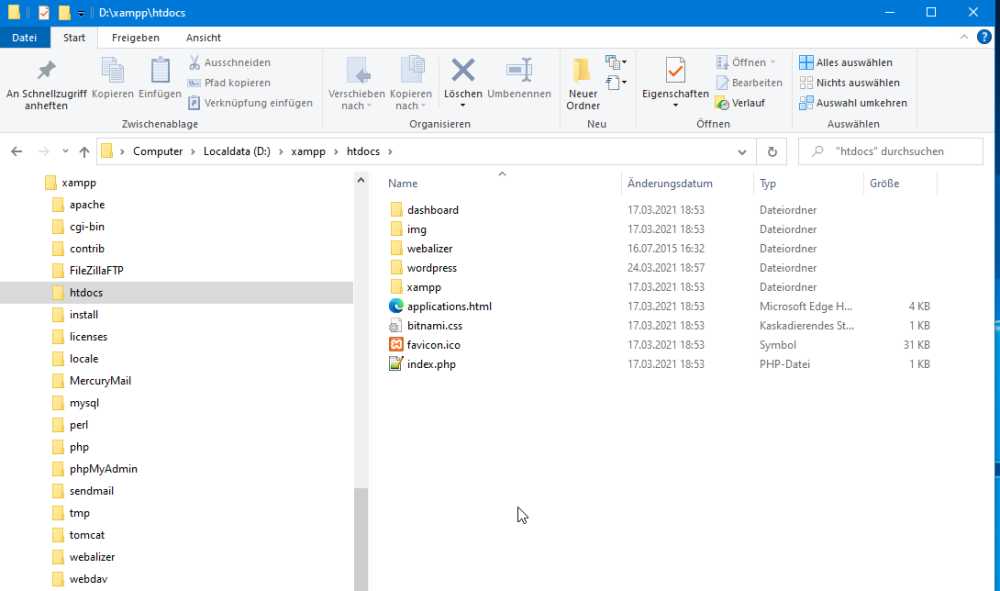Click Ausschneiden scissors item
Image resolution: width=1000 pixels, height=591 pixels.
click(x=230, y=62)
